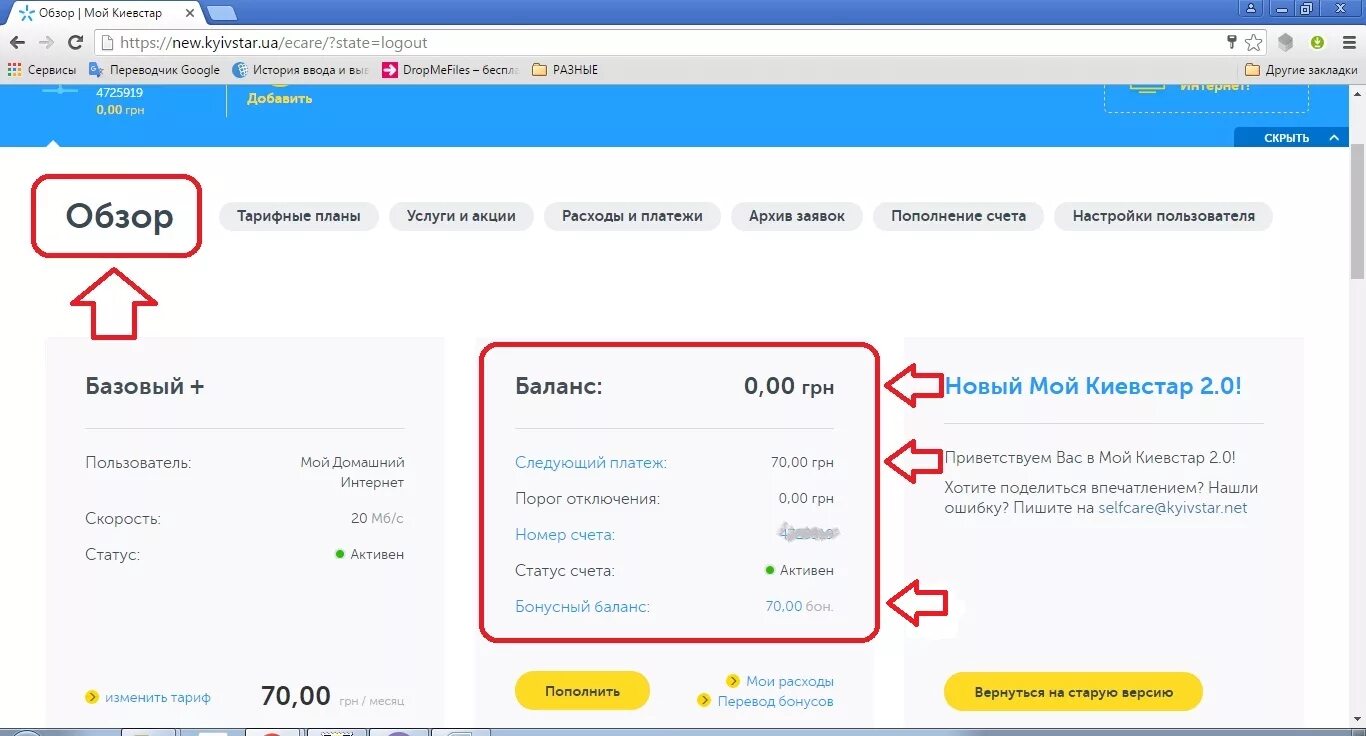This screenshot has width=1366, height=736.
Task: Bookmark this page with the star icon
Action: (1253, 43)
